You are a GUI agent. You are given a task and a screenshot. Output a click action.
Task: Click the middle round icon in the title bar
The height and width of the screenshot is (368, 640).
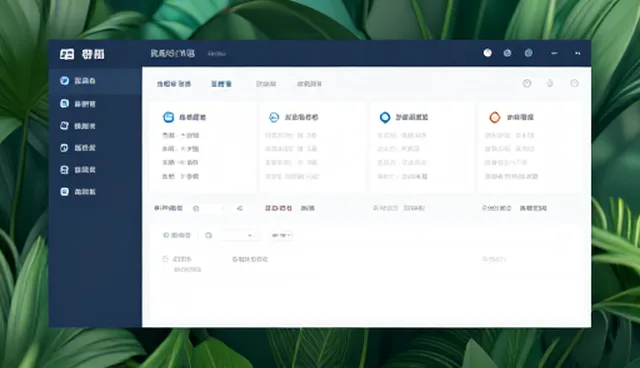pos(507,53)
